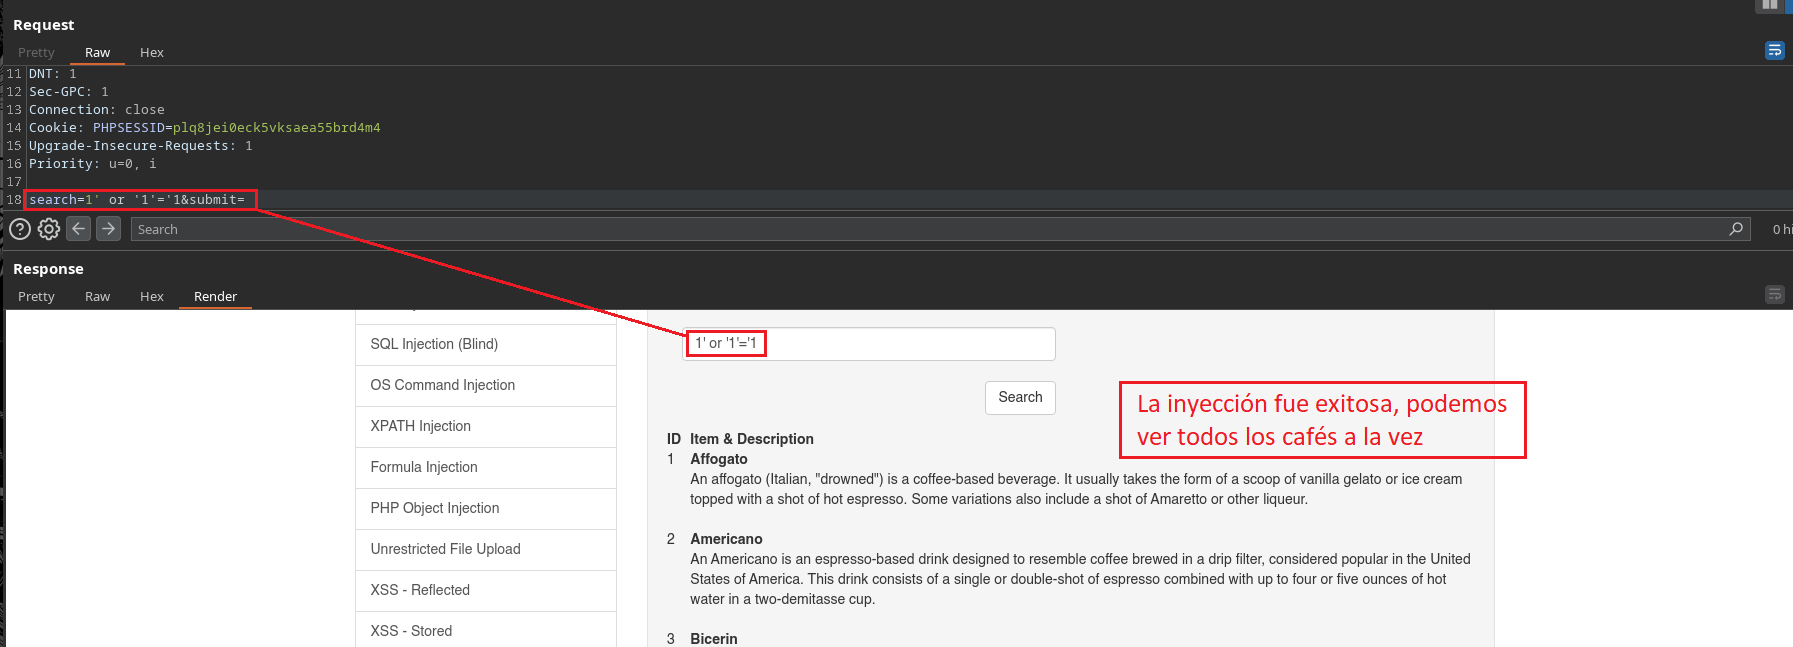
Task: Select the Request Hex tab
Action: 152,52
